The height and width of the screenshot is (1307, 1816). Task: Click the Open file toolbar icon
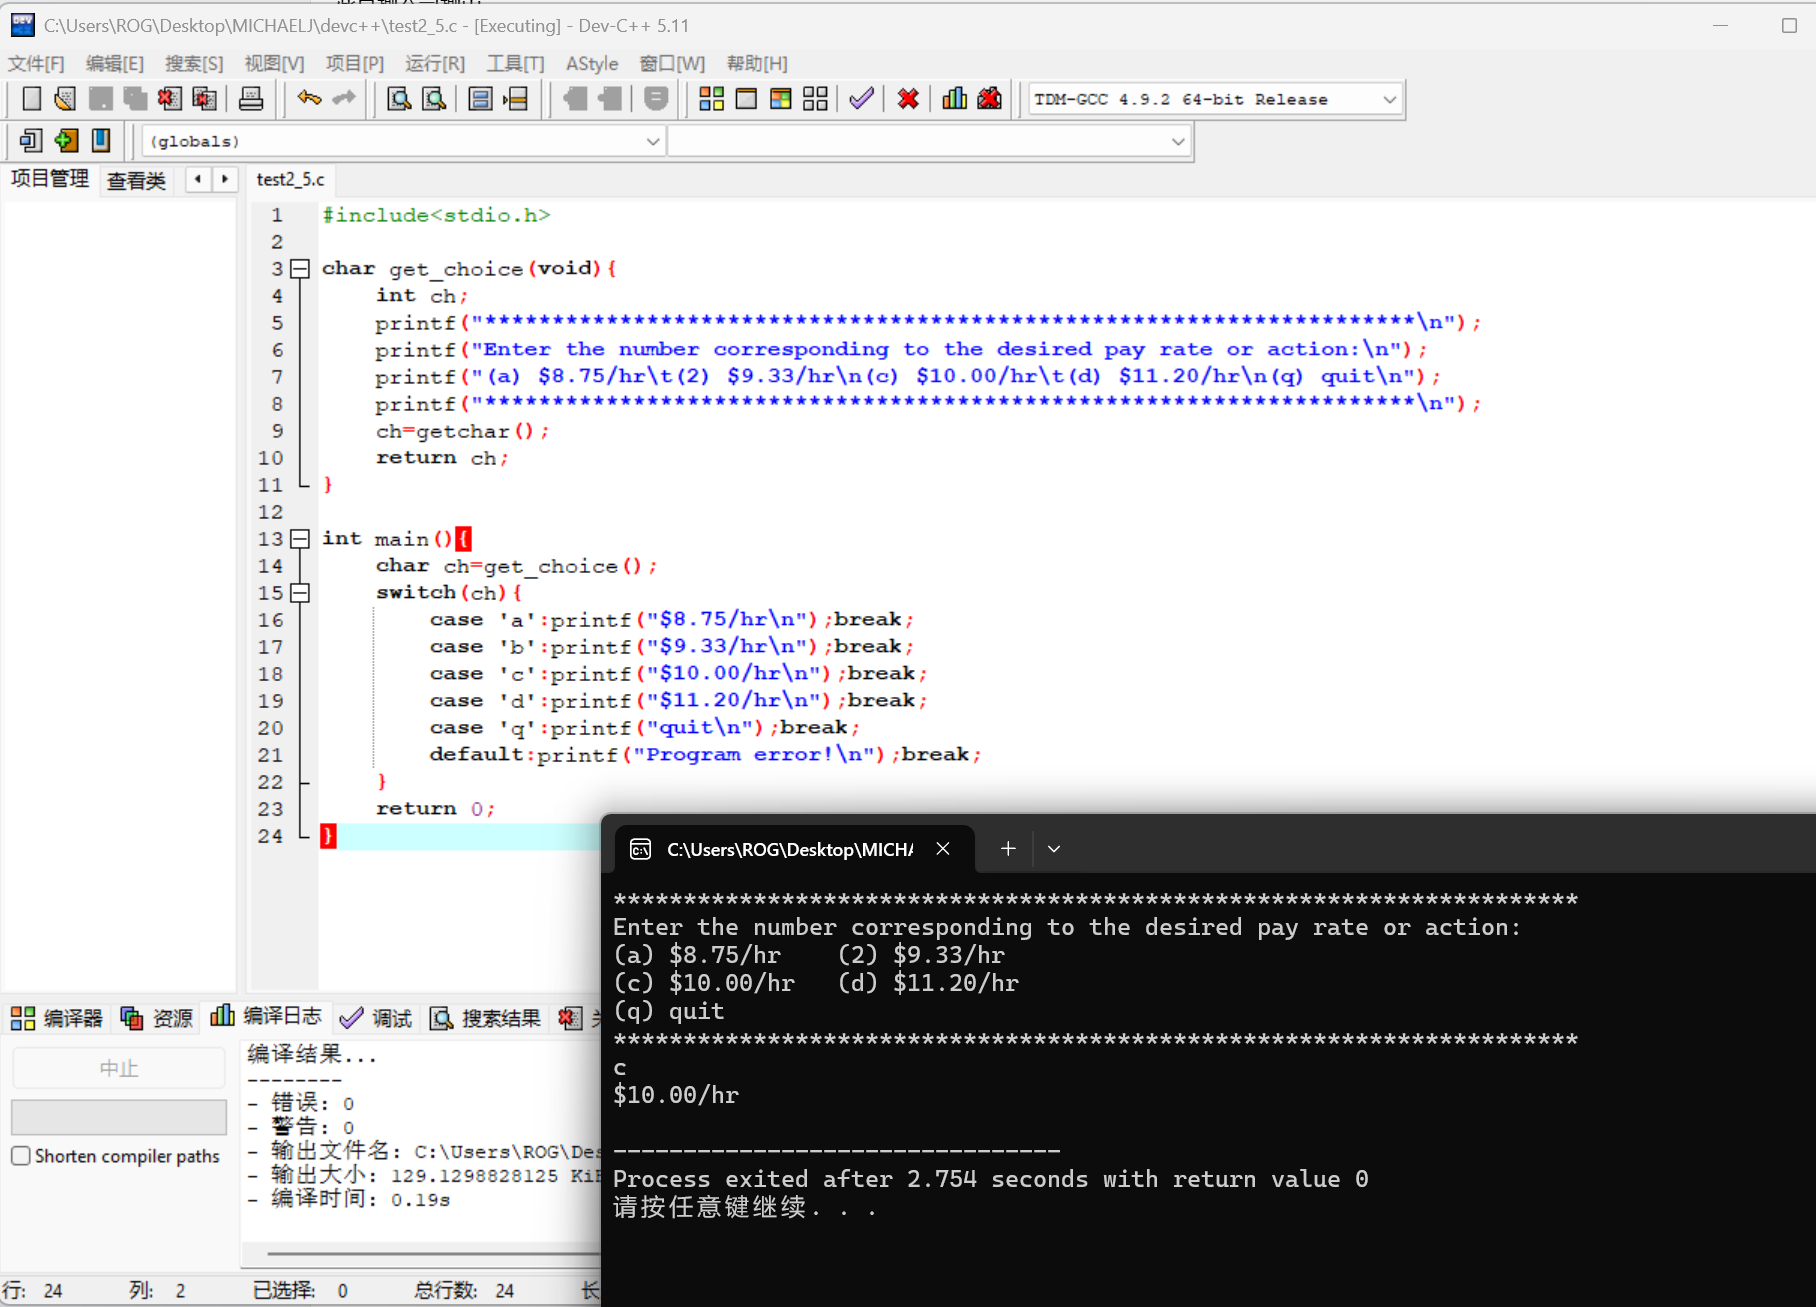pos(66,99)
